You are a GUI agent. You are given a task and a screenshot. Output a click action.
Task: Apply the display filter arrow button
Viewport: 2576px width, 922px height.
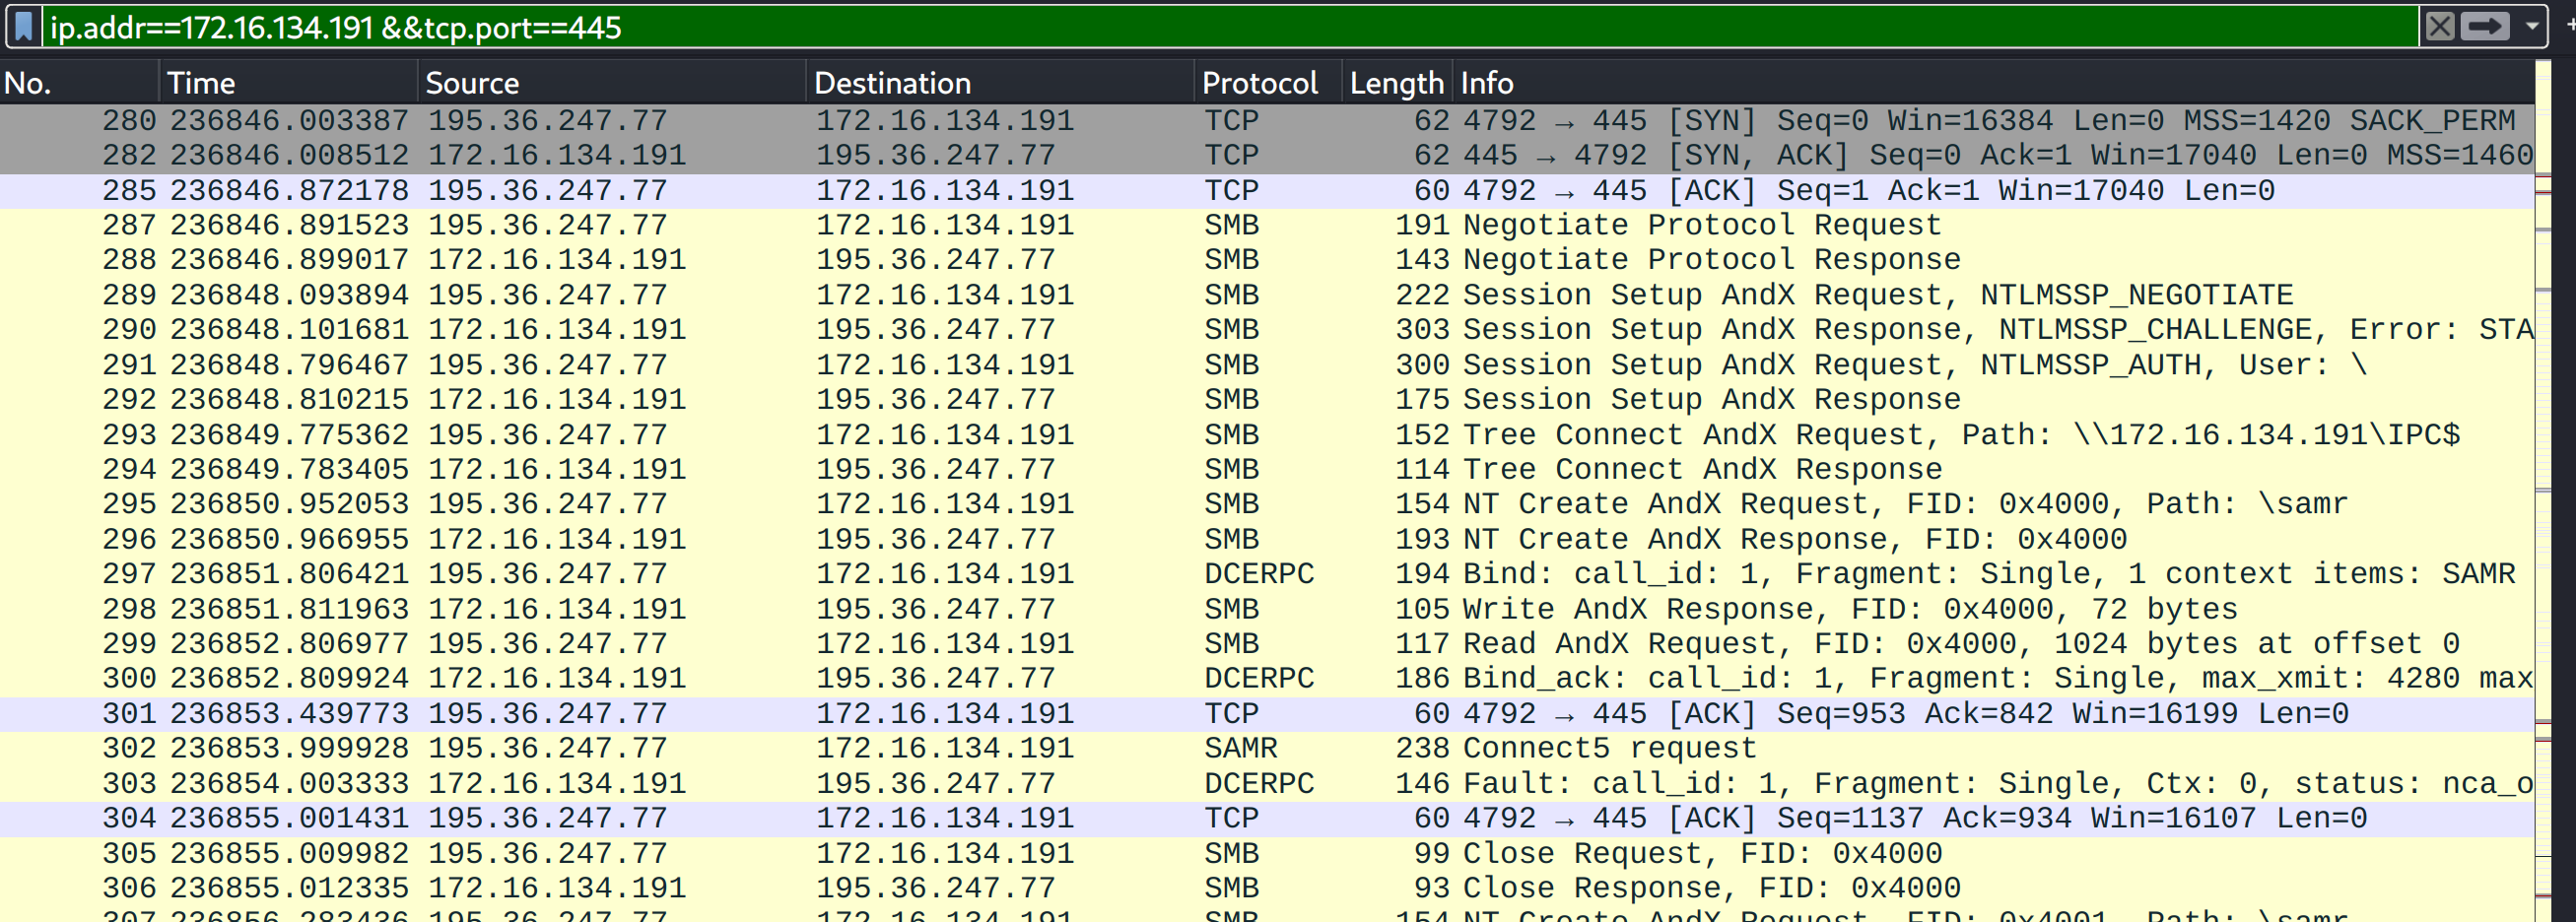(2485, 26)
